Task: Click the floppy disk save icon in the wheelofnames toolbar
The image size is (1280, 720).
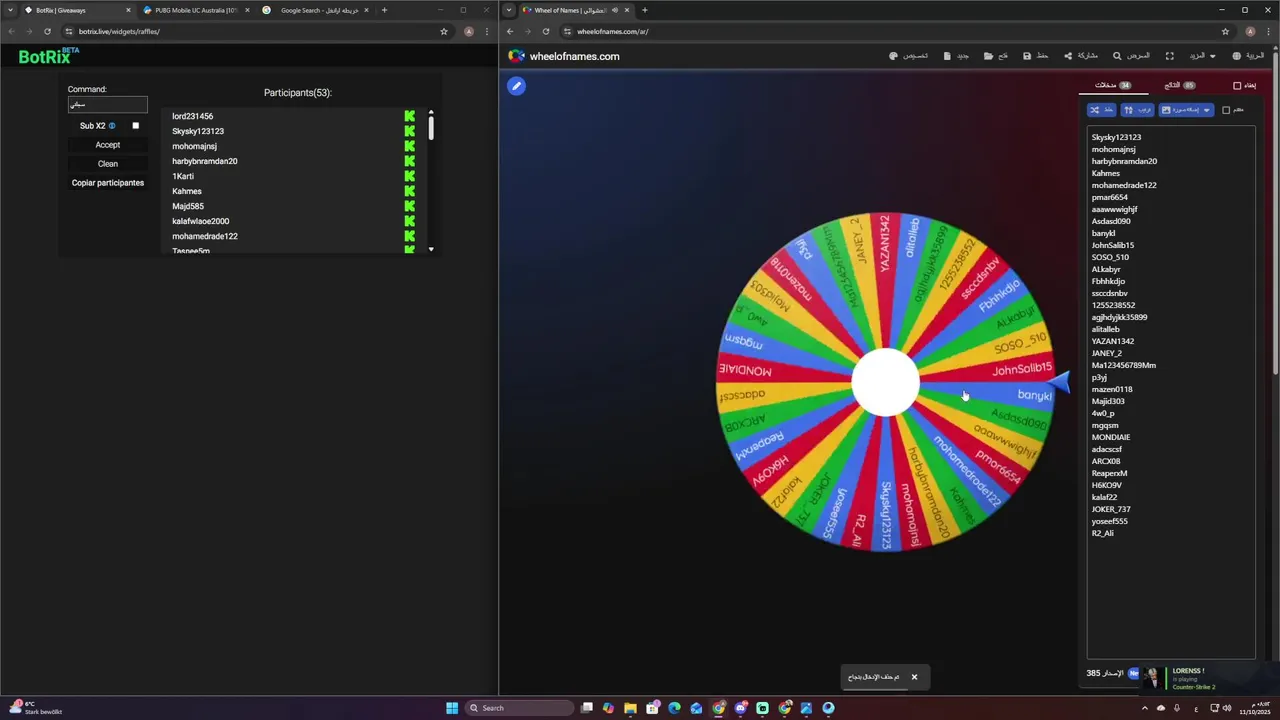Action: click(x=1027, y=56)
